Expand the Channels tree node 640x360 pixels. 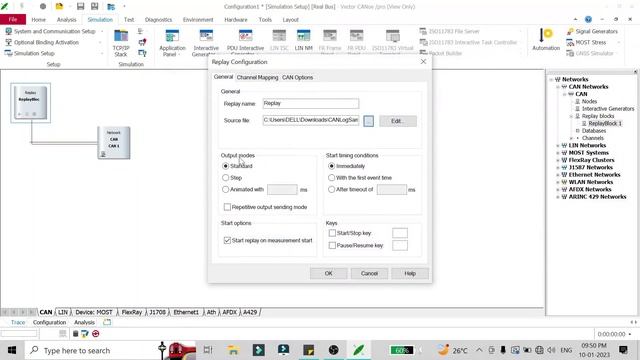click(x=571, y=138)
